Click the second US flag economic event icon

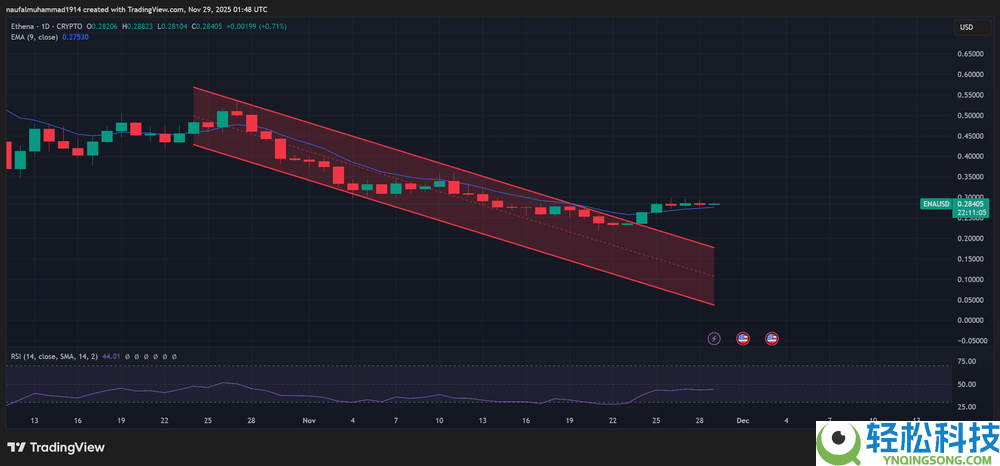click(x=772, y=339)
